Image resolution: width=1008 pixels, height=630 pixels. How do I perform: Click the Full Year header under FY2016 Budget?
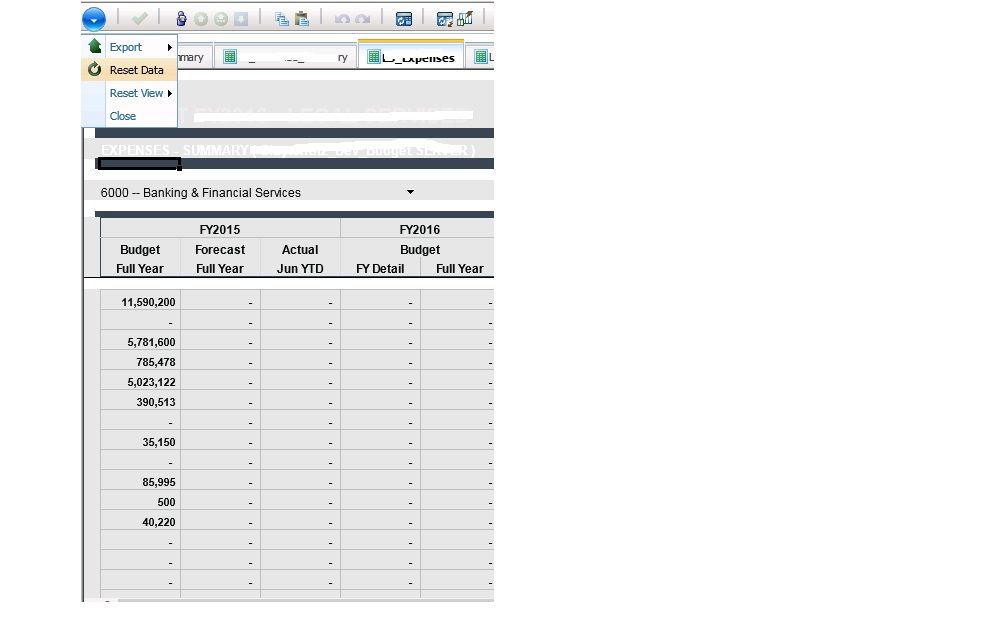459,269
